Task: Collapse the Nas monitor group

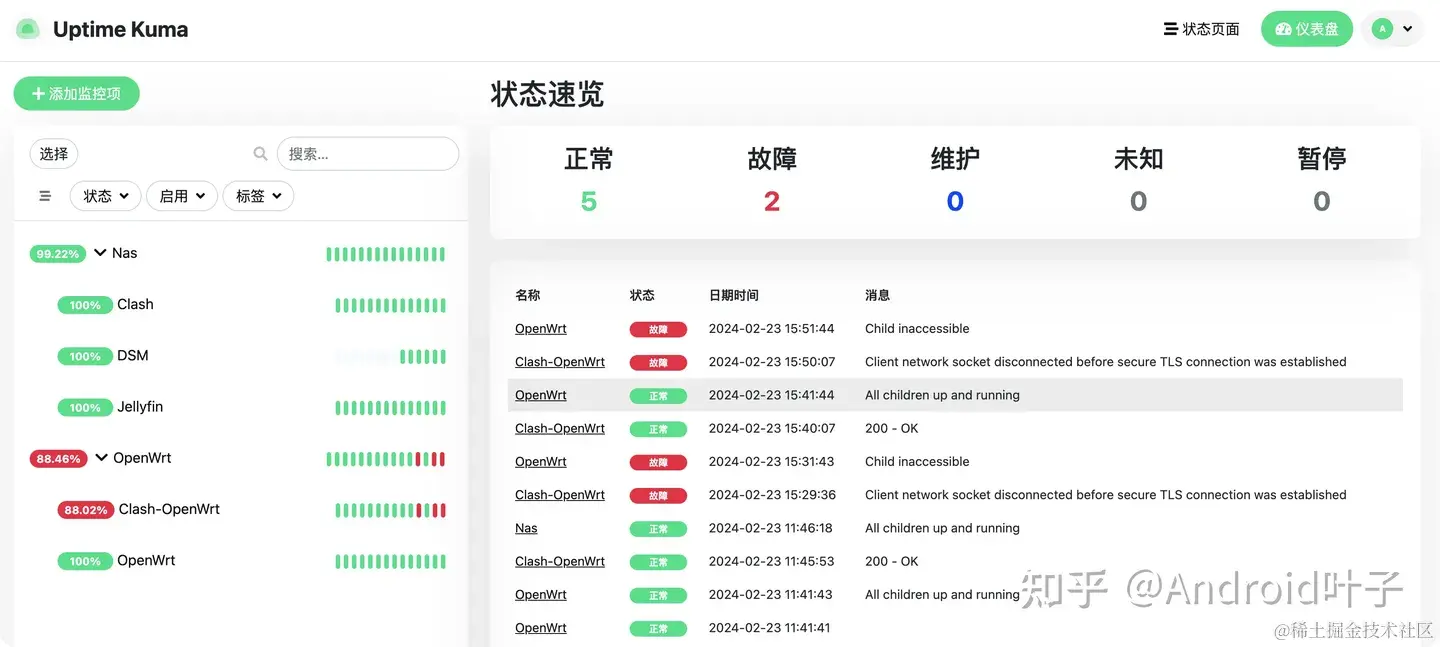Action: (x=100, y=253)
